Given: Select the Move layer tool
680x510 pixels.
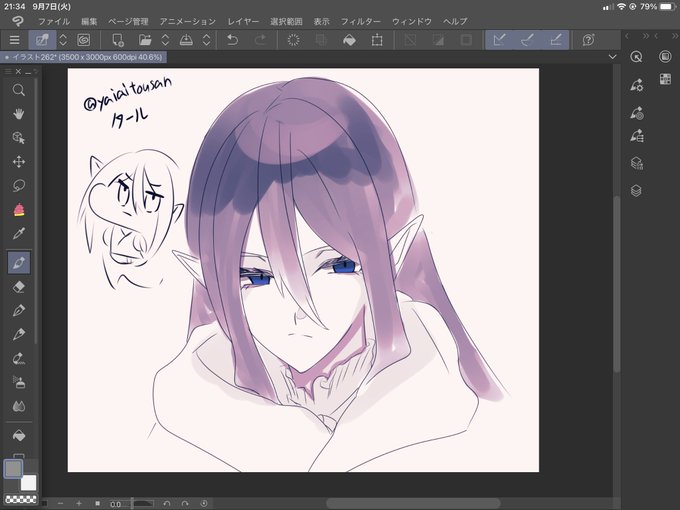Looking at the screenshot, I should 19,162.
